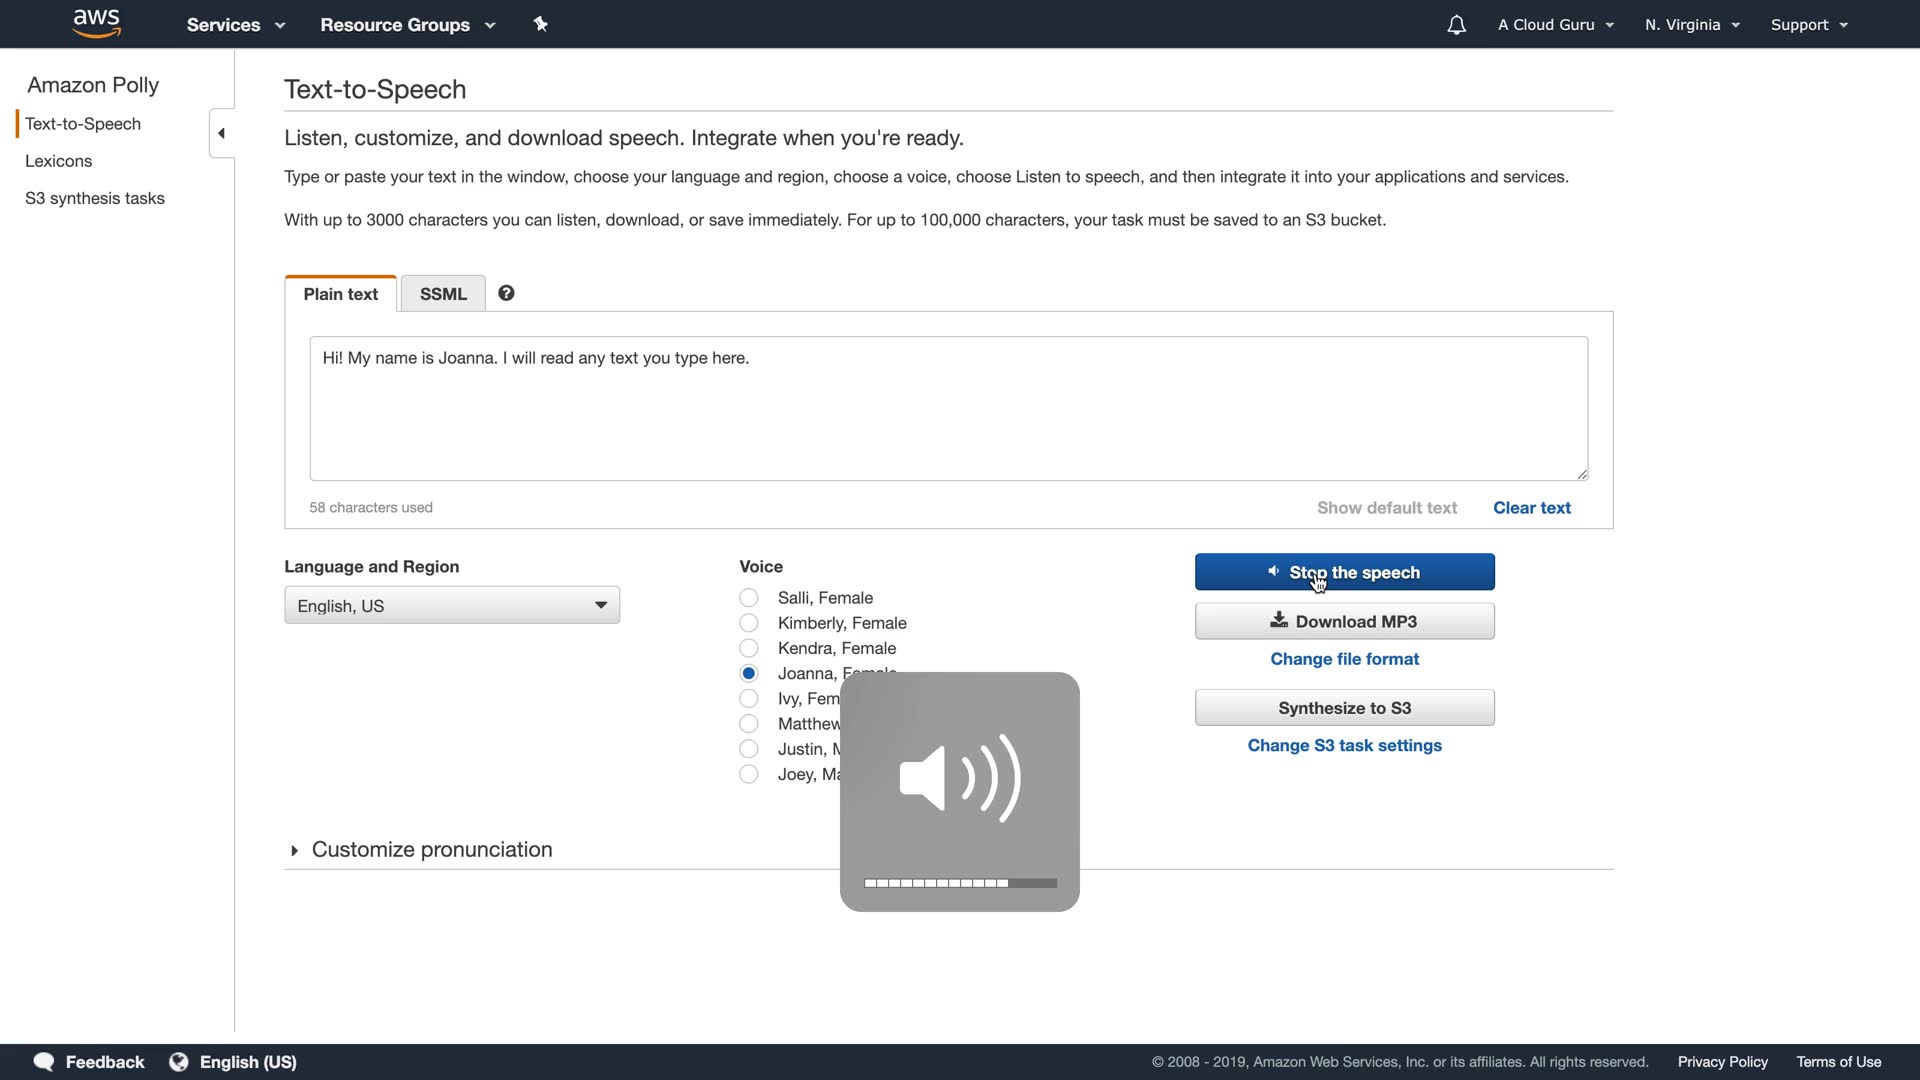Click the volume level bar overlay
This screenshot has width=1920, height=1080.
coord(960,883)
